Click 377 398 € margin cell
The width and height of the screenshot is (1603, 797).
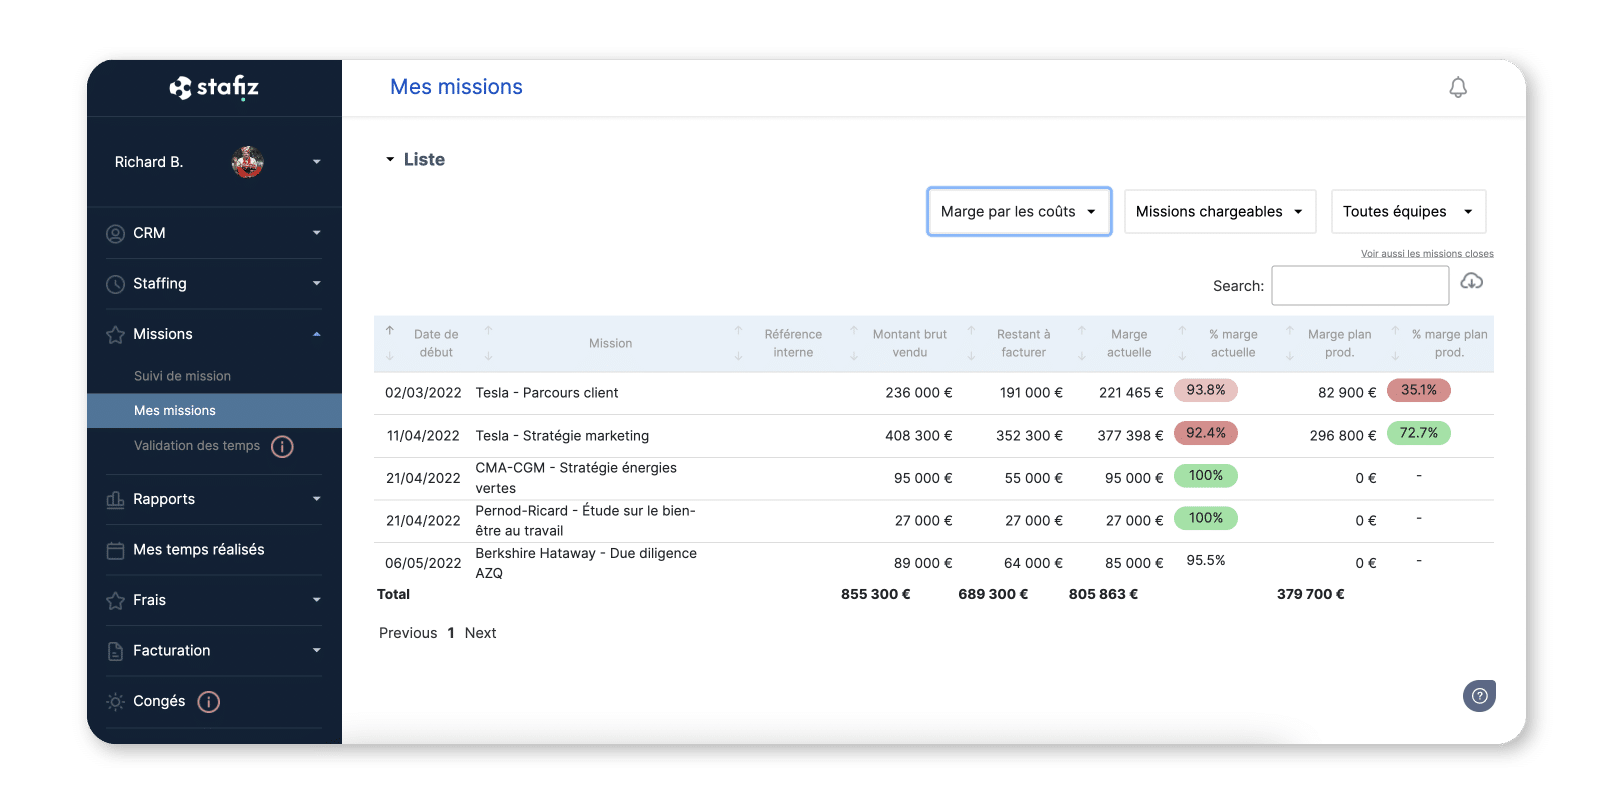pyautogui.click(x=1130, y=436)
